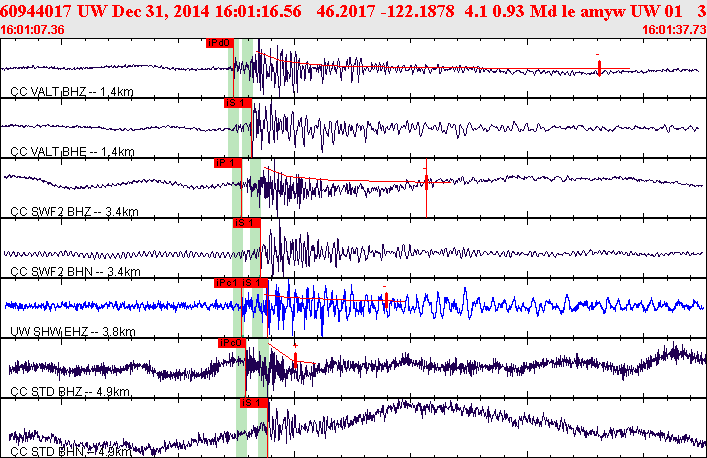Click the origin time 16:01:16.56 in header
Image resolution: width=707 pixels, height=458 pixels.
click(258, 11)
